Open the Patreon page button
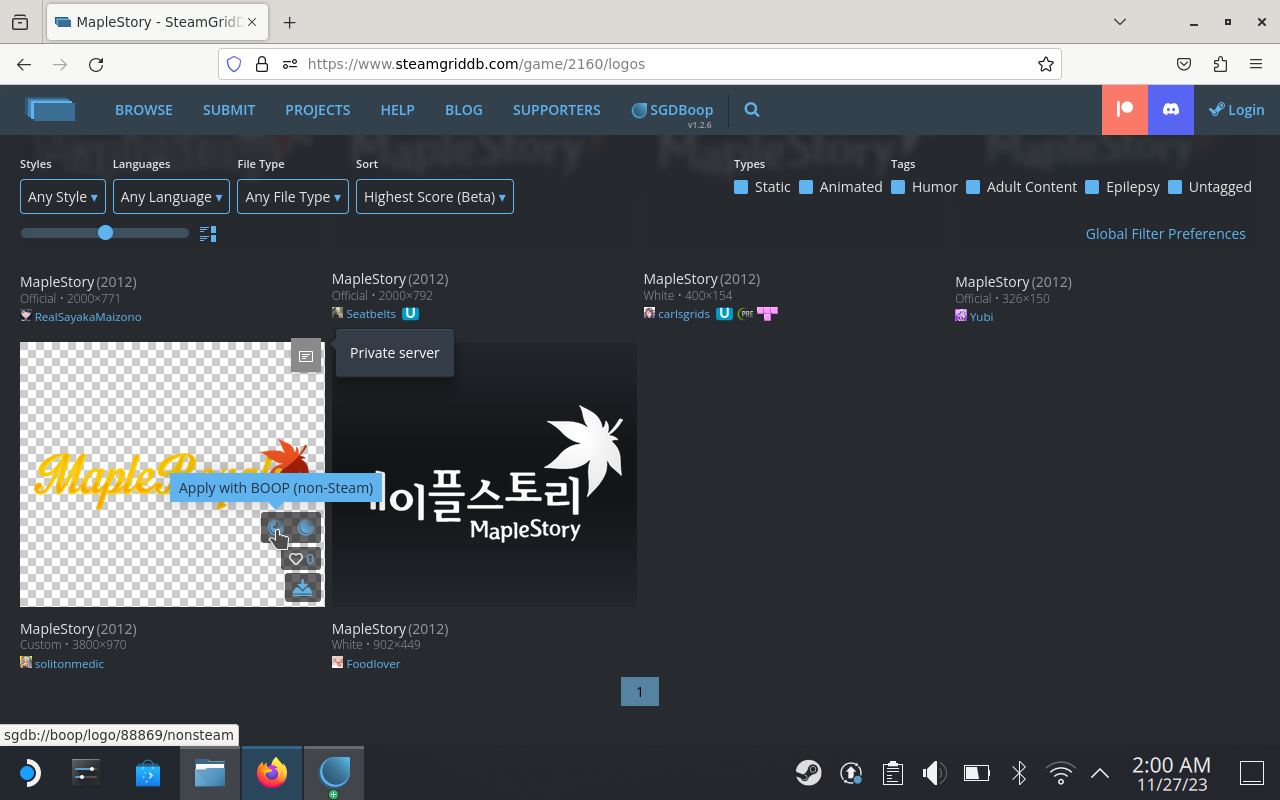Image resolution: width=1280 pixels, height=800 pixels. coord(1125,110)
